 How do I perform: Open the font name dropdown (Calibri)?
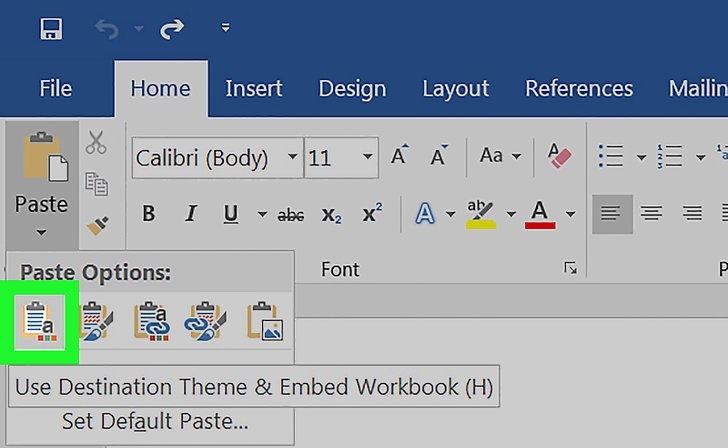click(293, 158)
